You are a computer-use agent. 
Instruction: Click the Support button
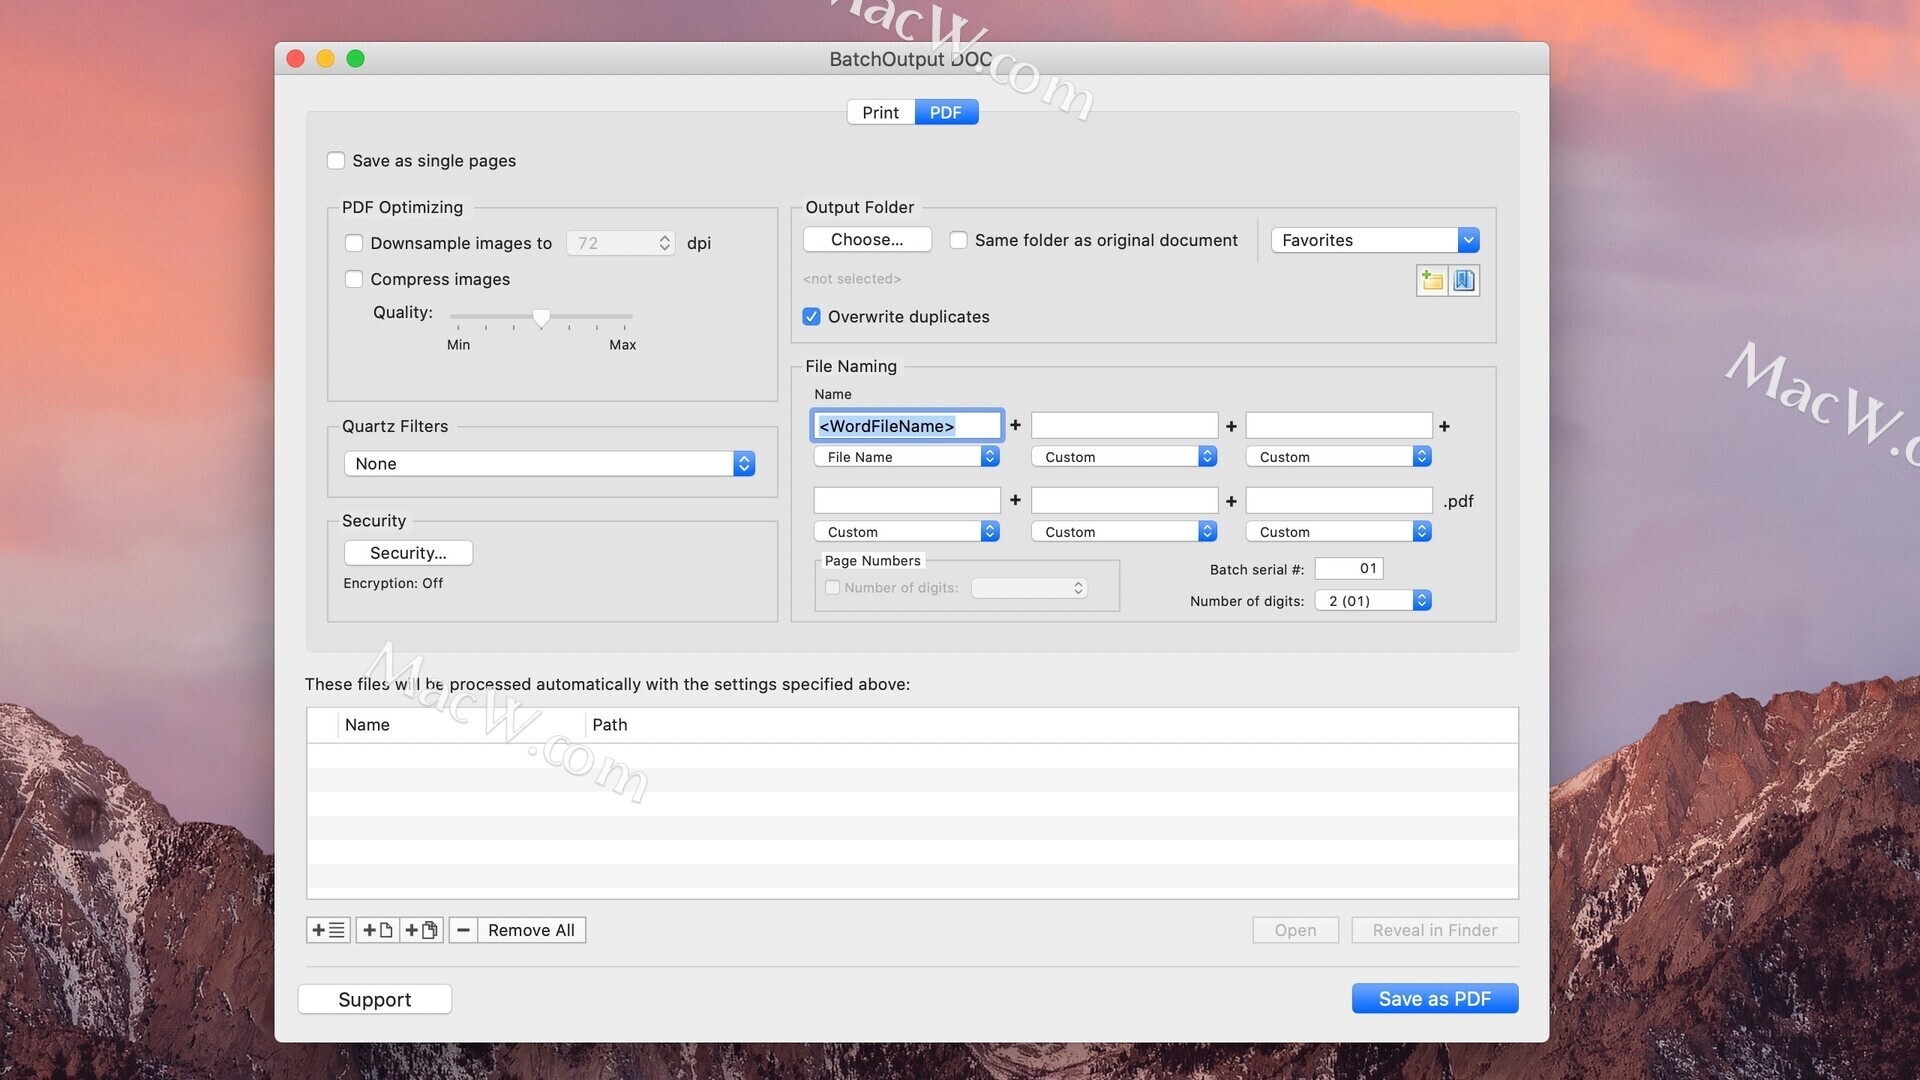coord(375,1000)
